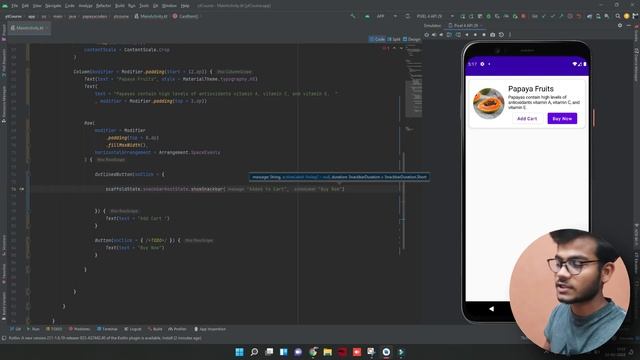Viewport: 640px width, 360px height.
Task: Open the Refactor menu
Action: pyautogui.click(x=103, y=6)
